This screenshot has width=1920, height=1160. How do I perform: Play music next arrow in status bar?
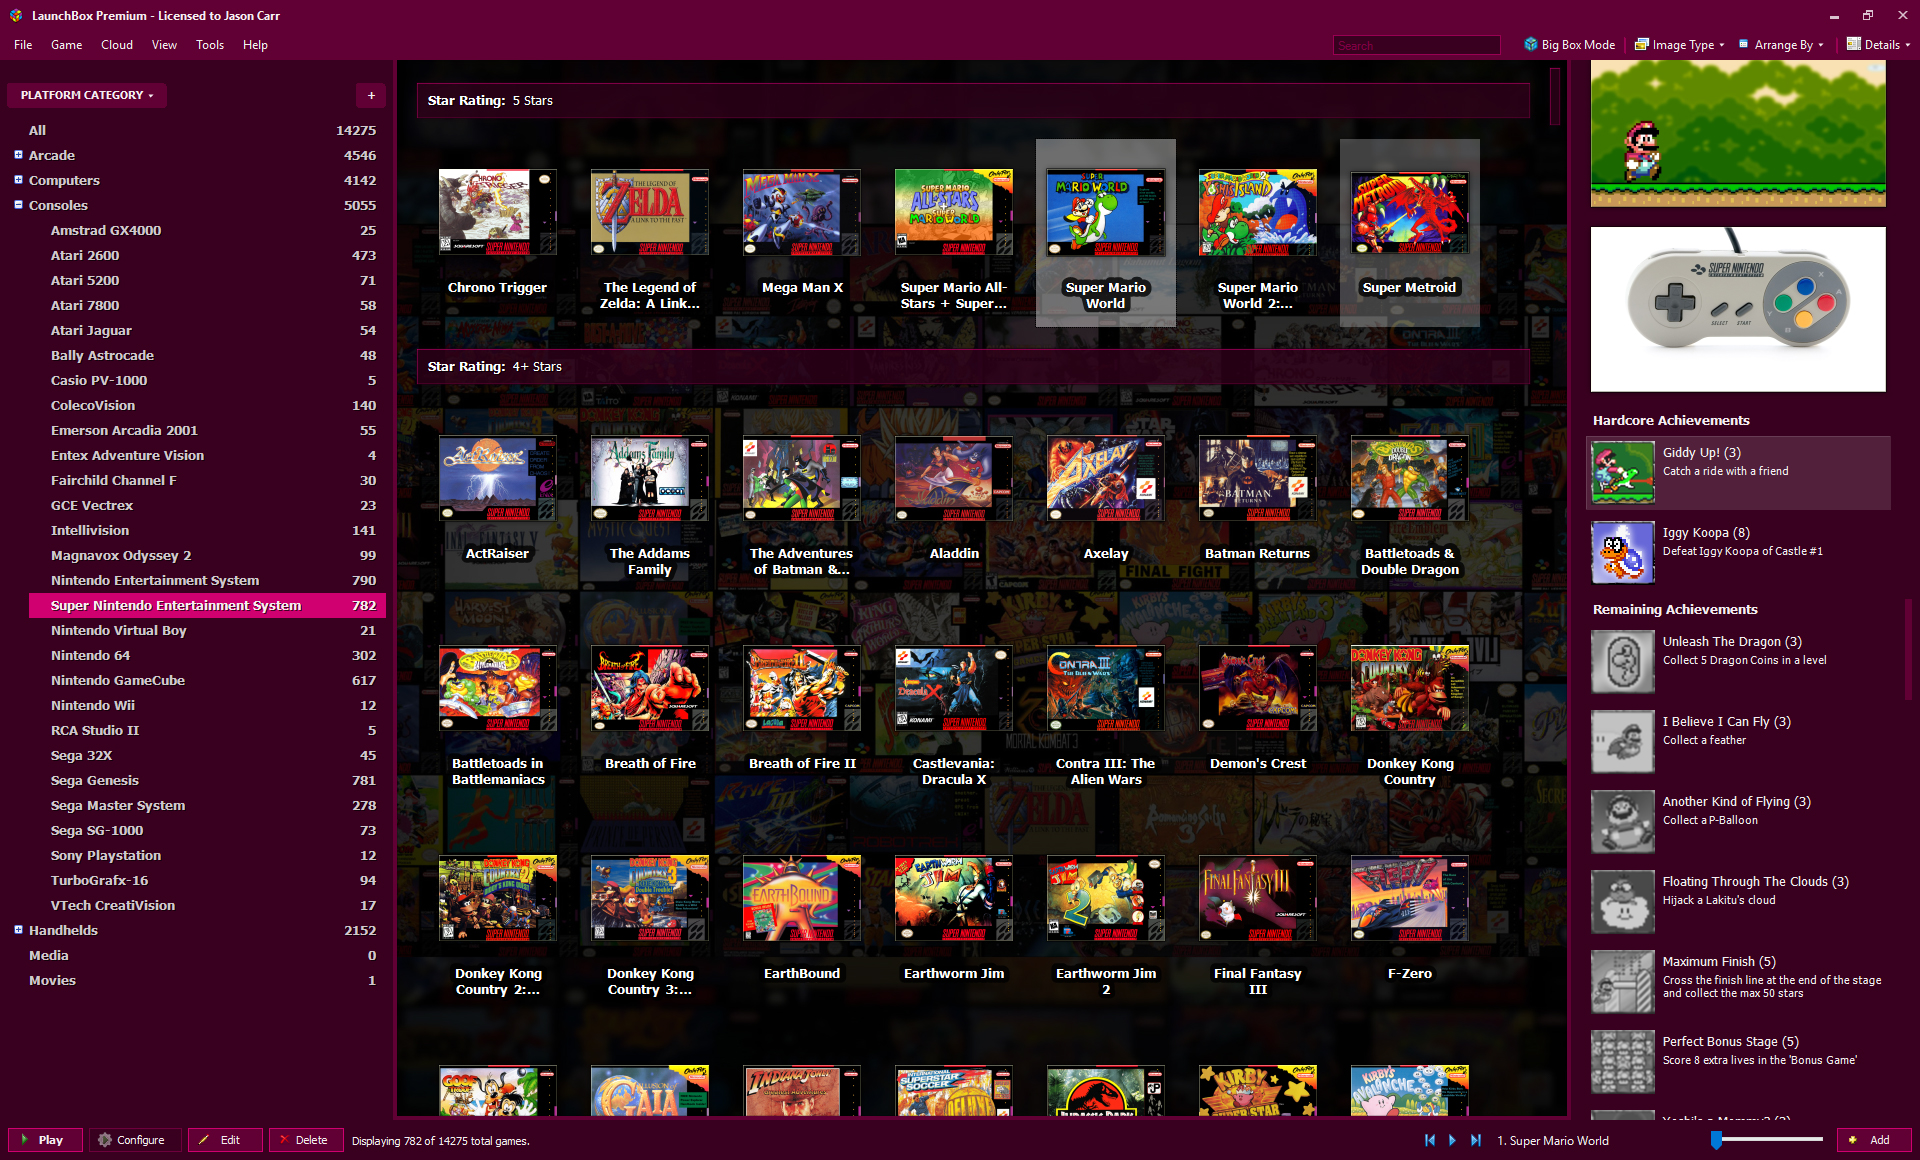point(1452,1140)
